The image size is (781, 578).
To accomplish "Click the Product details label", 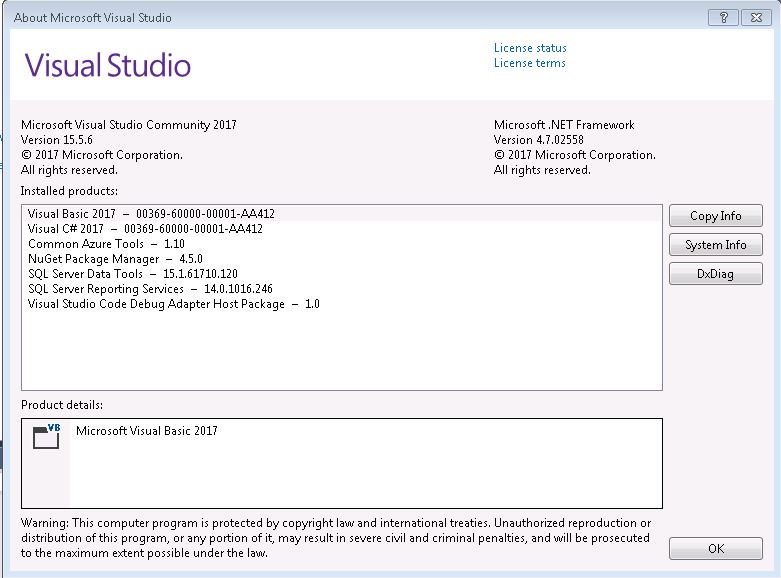I will (62, 405).
